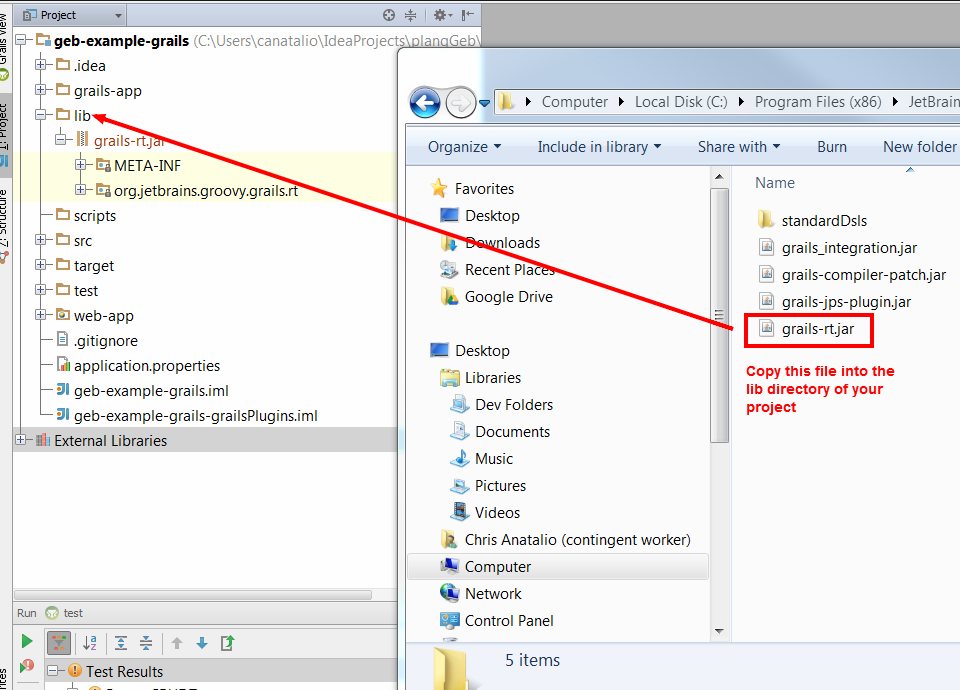Image resolution: width=960 pixels, height=690 pixels.
Task: Collapse the geb-example-grails root node
Action: [x=21, y=40]
